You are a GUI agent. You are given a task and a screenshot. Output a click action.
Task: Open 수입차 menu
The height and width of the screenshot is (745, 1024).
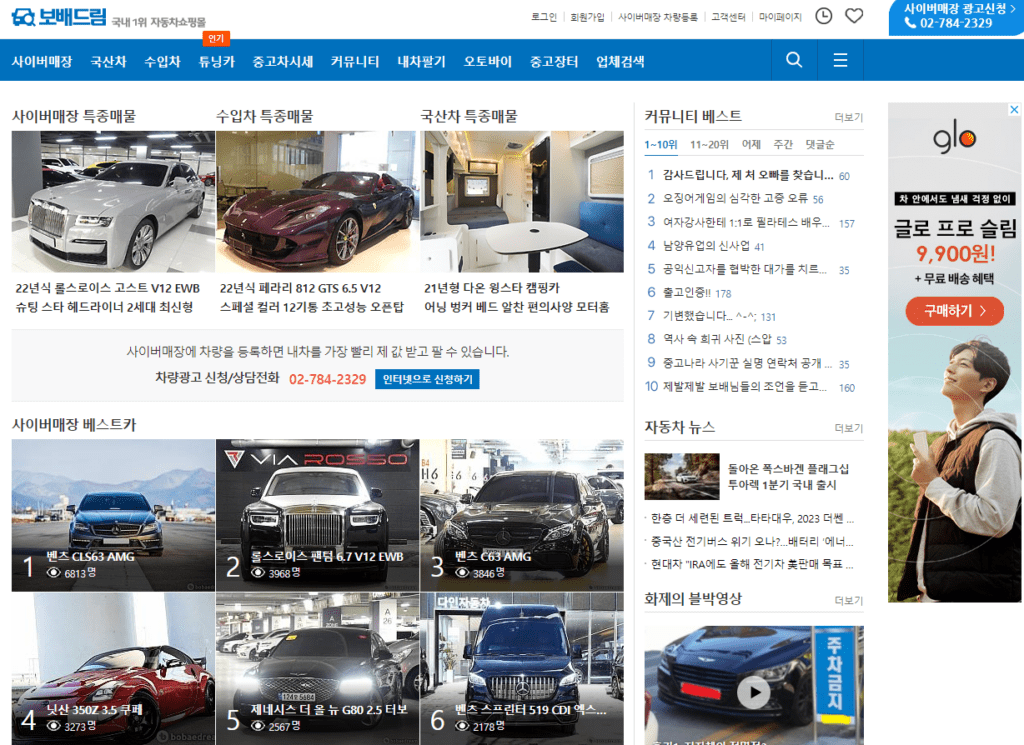(x=162, y=61)
